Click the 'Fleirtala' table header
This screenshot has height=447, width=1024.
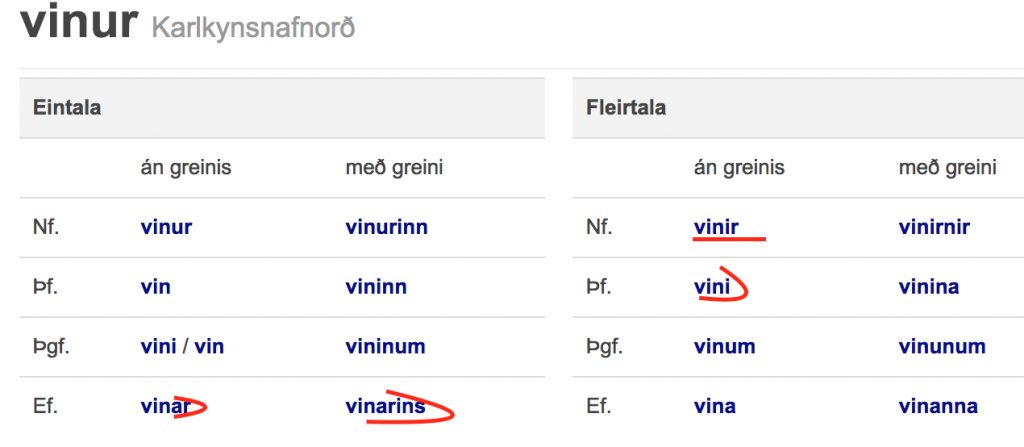pos(625,107)
